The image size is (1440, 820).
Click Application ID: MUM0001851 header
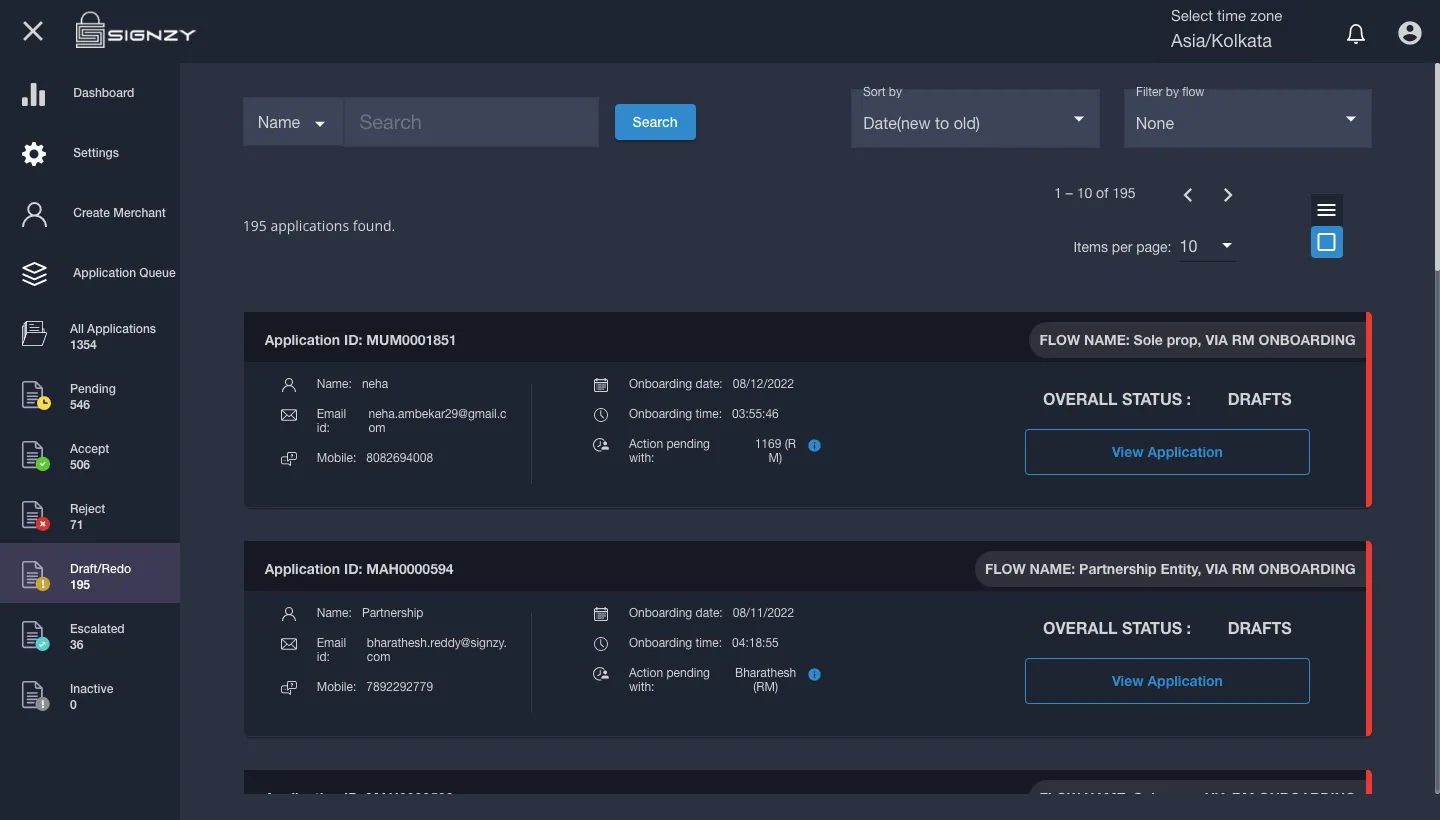pos(360,340)
